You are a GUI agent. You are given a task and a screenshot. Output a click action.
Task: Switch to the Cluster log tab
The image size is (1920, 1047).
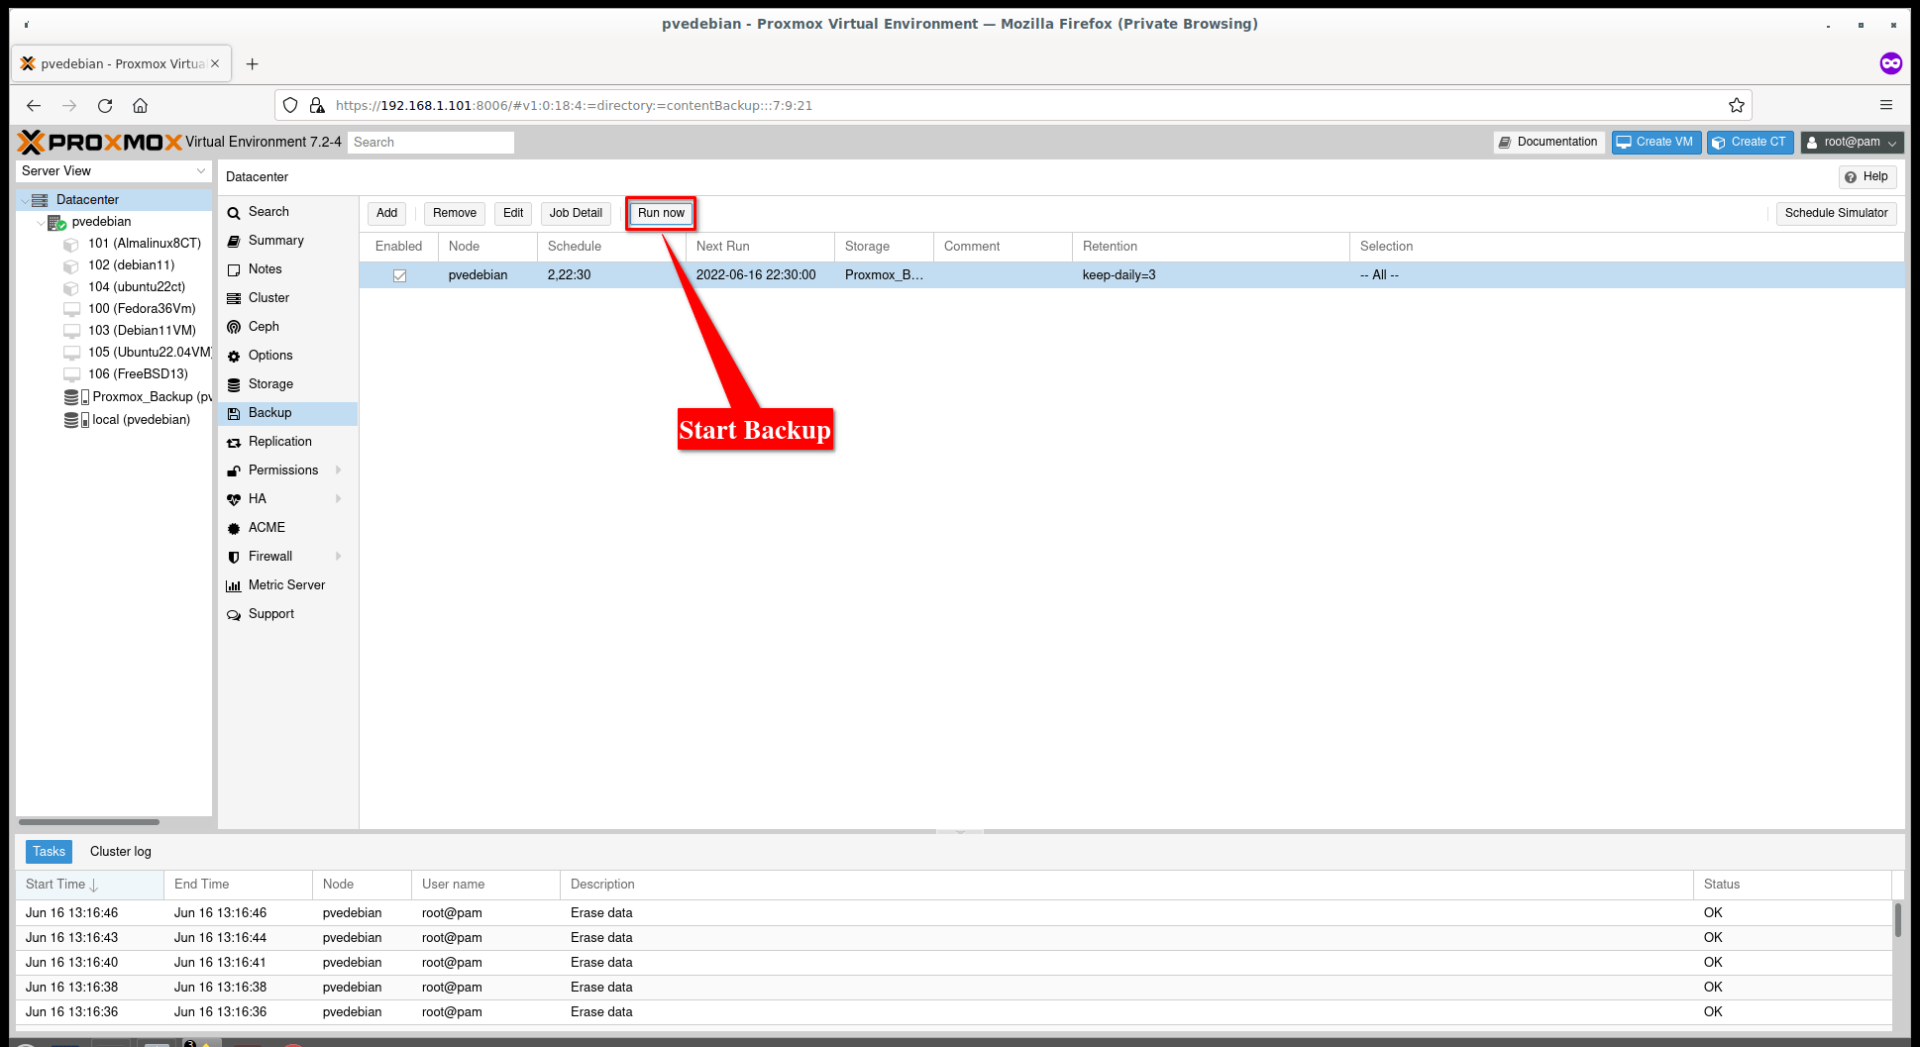point(120,851)
